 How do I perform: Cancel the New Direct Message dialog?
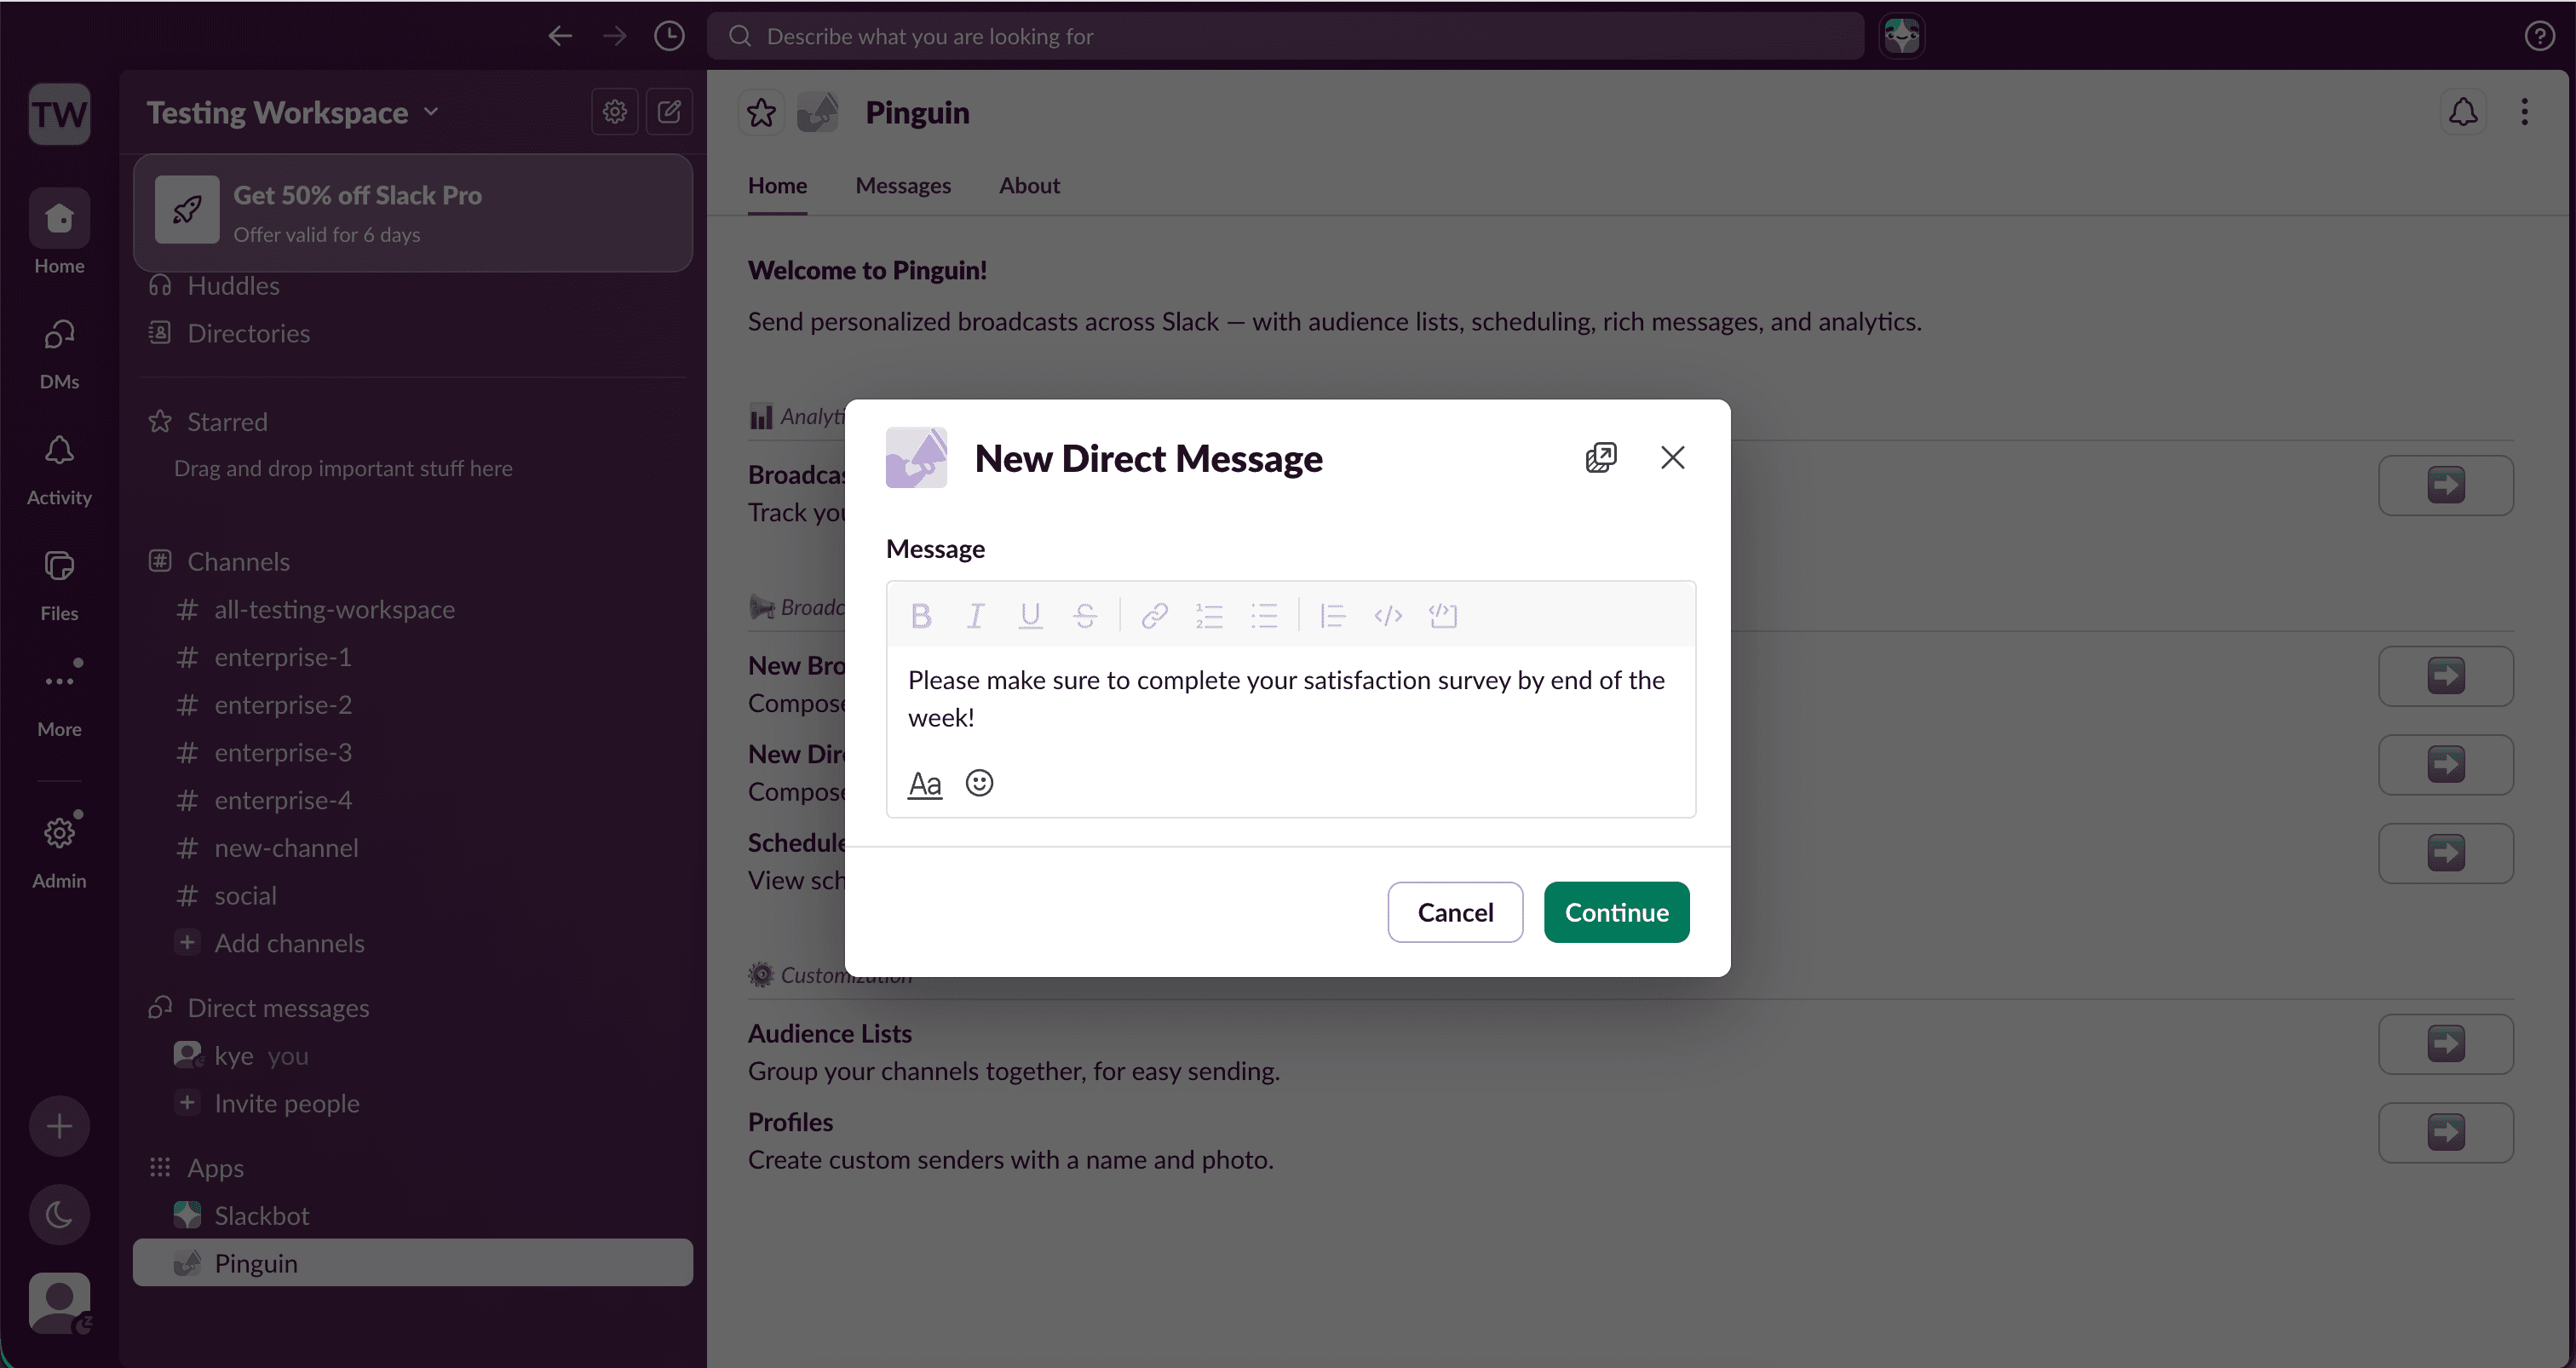pyautogui.click(x=1455, y=912)
